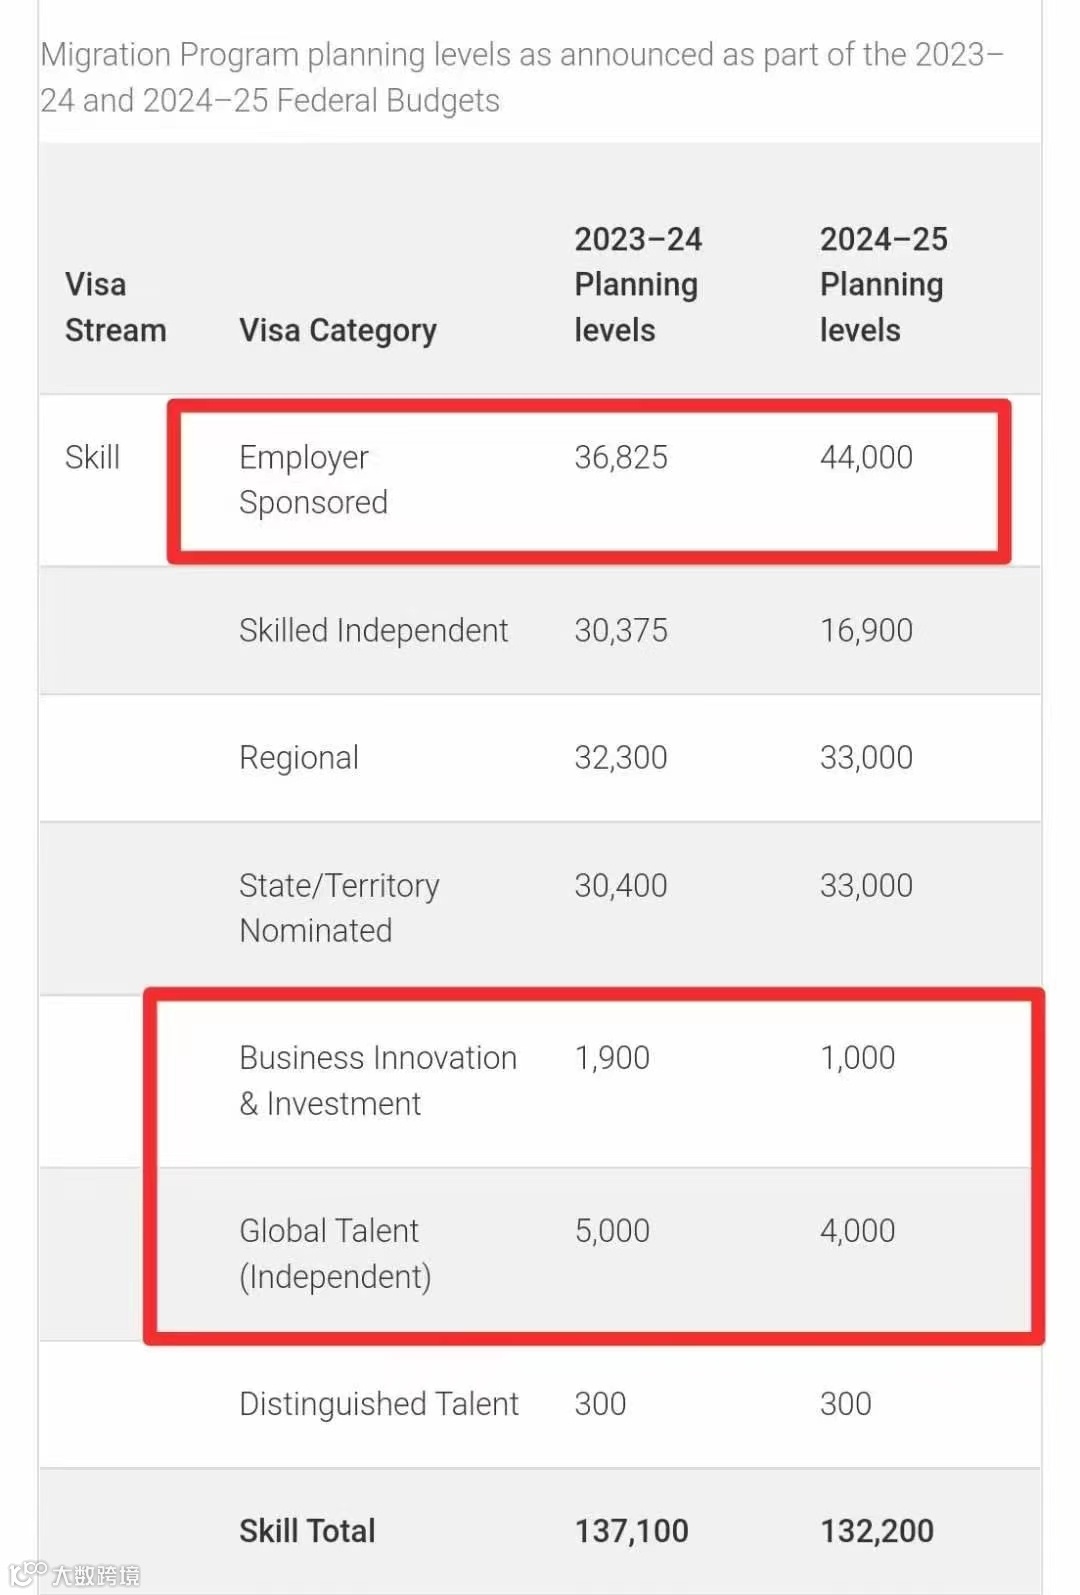The width and height of the screenshot is (1080, 1595).
Task: Select the 2023–24 Planning levels header
Action: (637, 285)
